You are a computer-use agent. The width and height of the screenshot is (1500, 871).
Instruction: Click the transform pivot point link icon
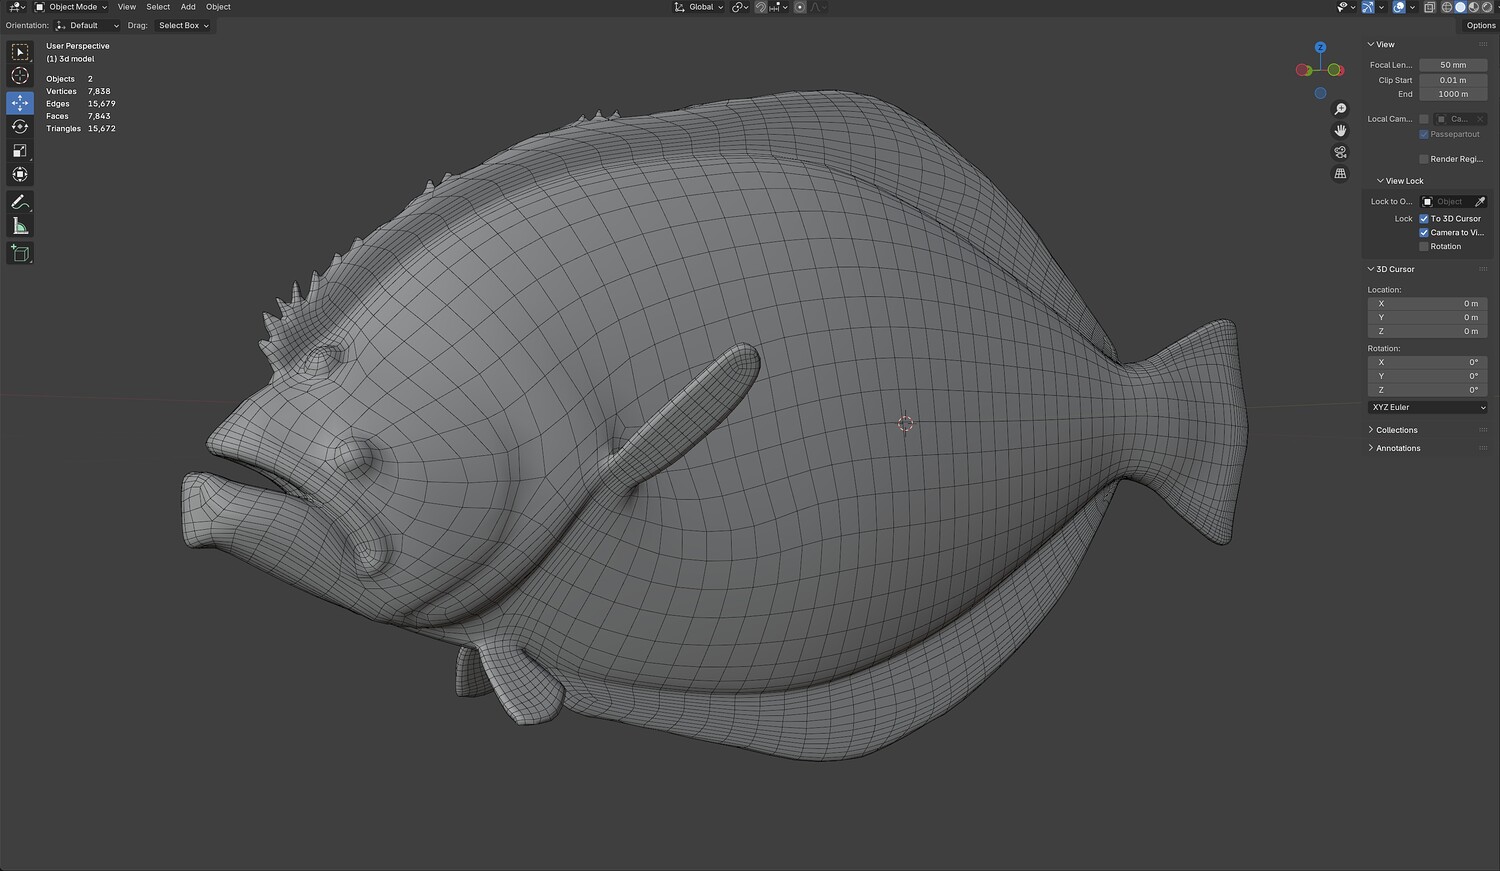coord(740,7)
